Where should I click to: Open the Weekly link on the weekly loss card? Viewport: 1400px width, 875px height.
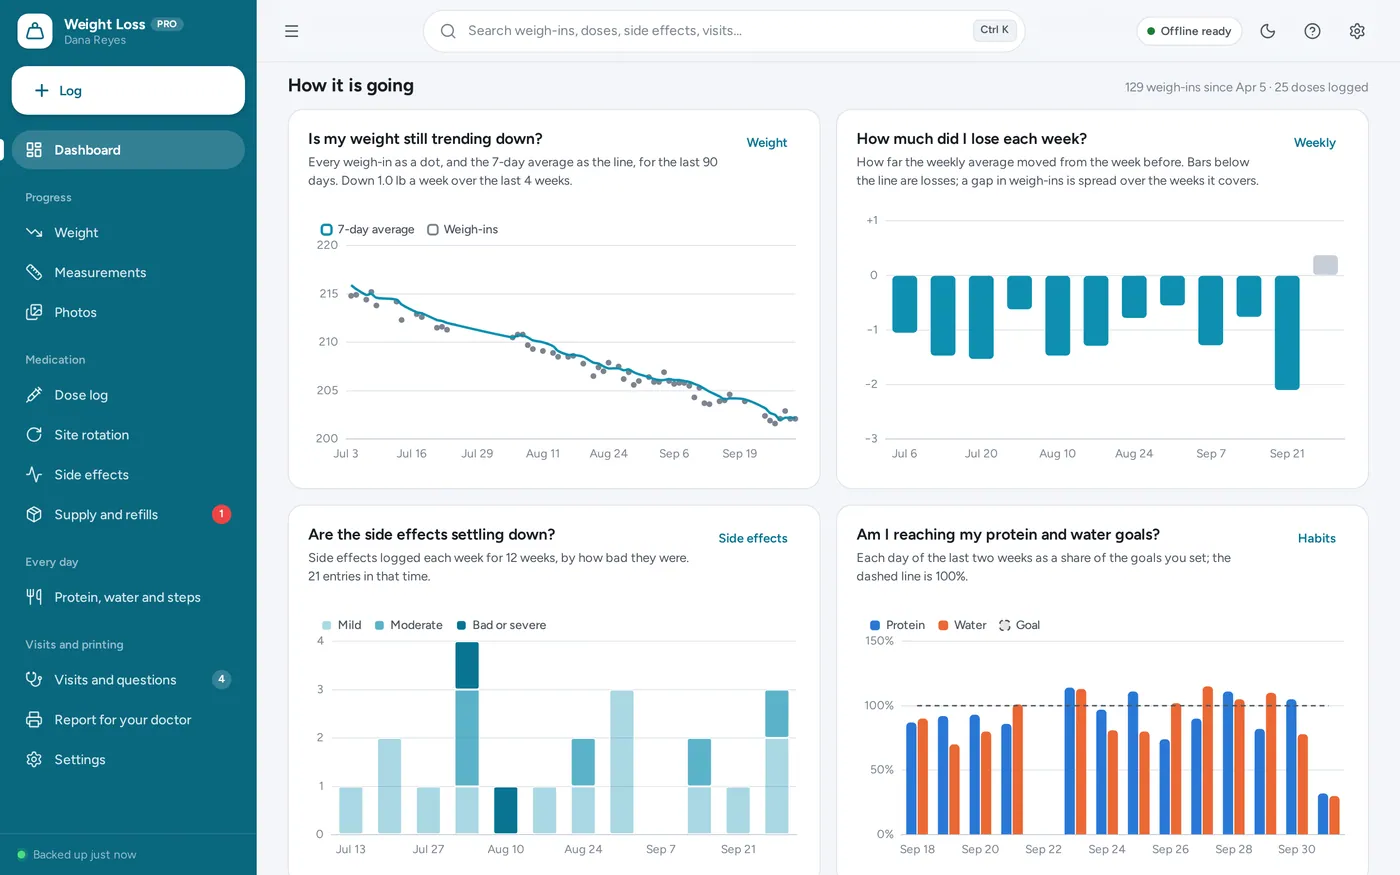pyautogui.click(x=1315, y=143)
